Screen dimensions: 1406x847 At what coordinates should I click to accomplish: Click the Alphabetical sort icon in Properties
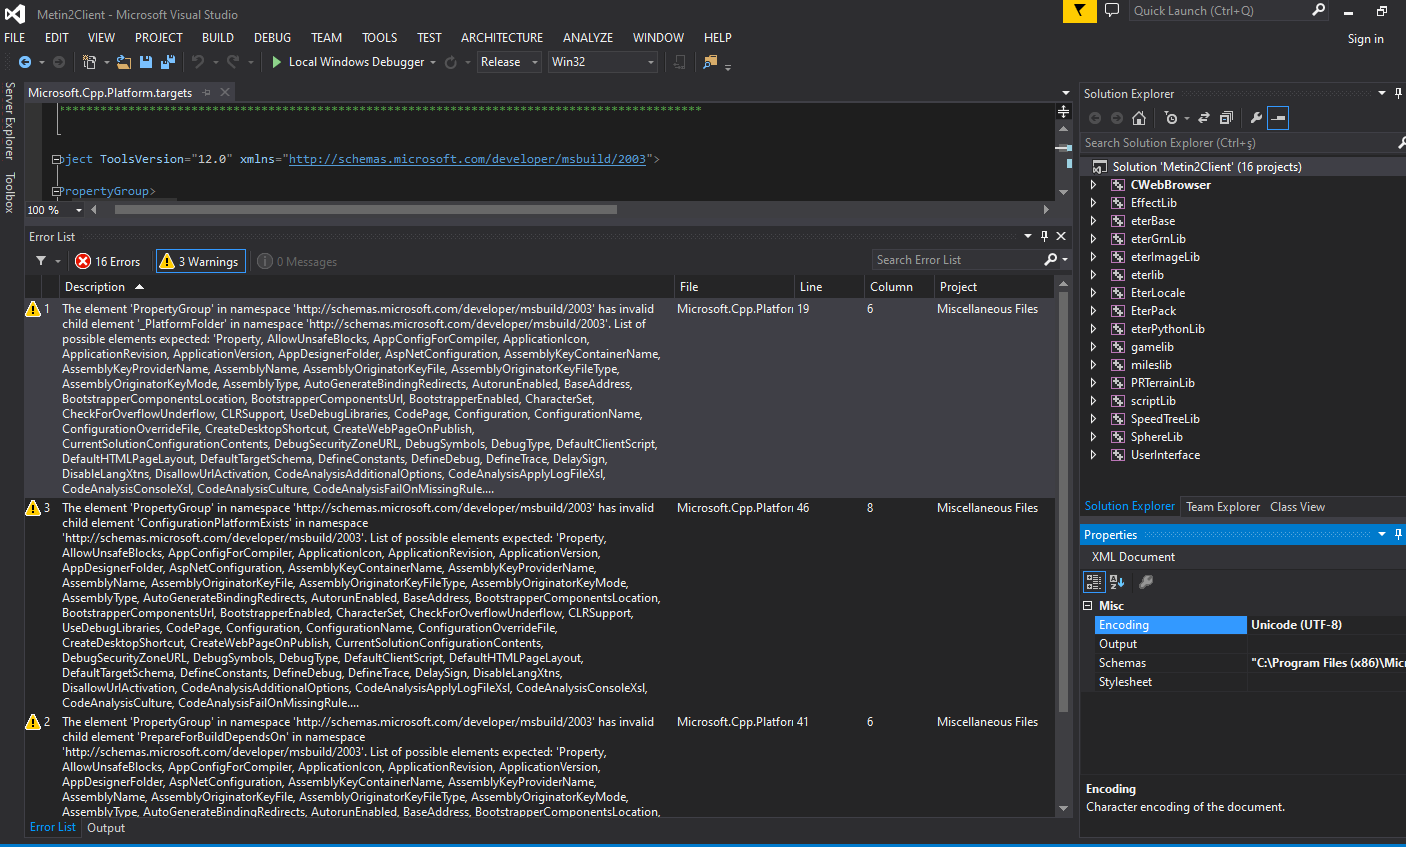1117,581
